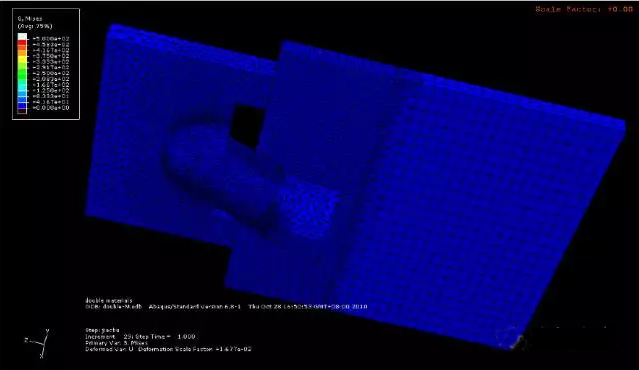This screenshot has height=370, width=639.
Task: Click the (Avg: 75%) legend label
Action: [35, 26]
